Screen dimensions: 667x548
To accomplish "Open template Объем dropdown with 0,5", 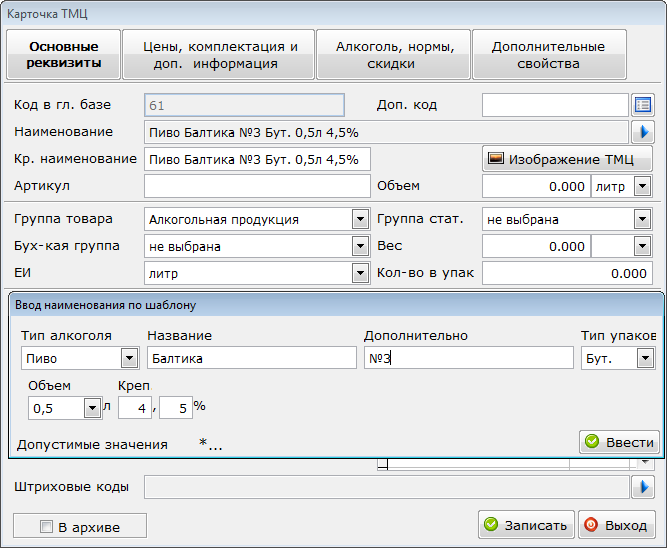I will [x=92, y=408].
